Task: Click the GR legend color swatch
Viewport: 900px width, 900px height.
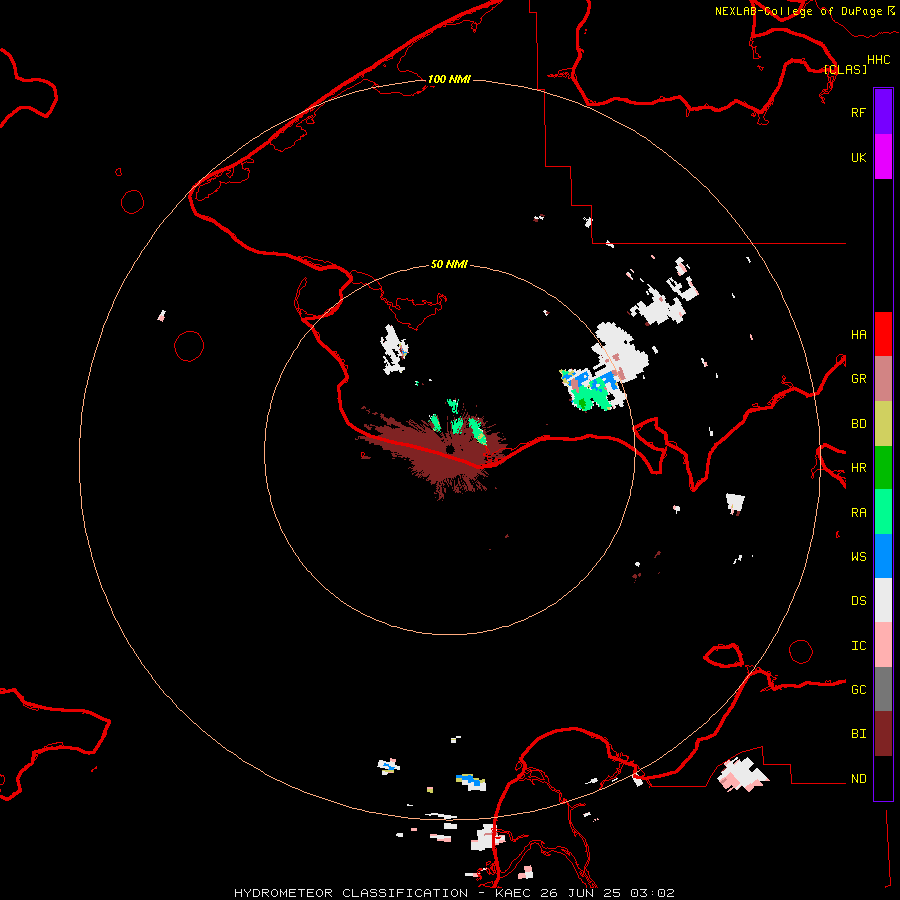Action: (x=883, y=378)
